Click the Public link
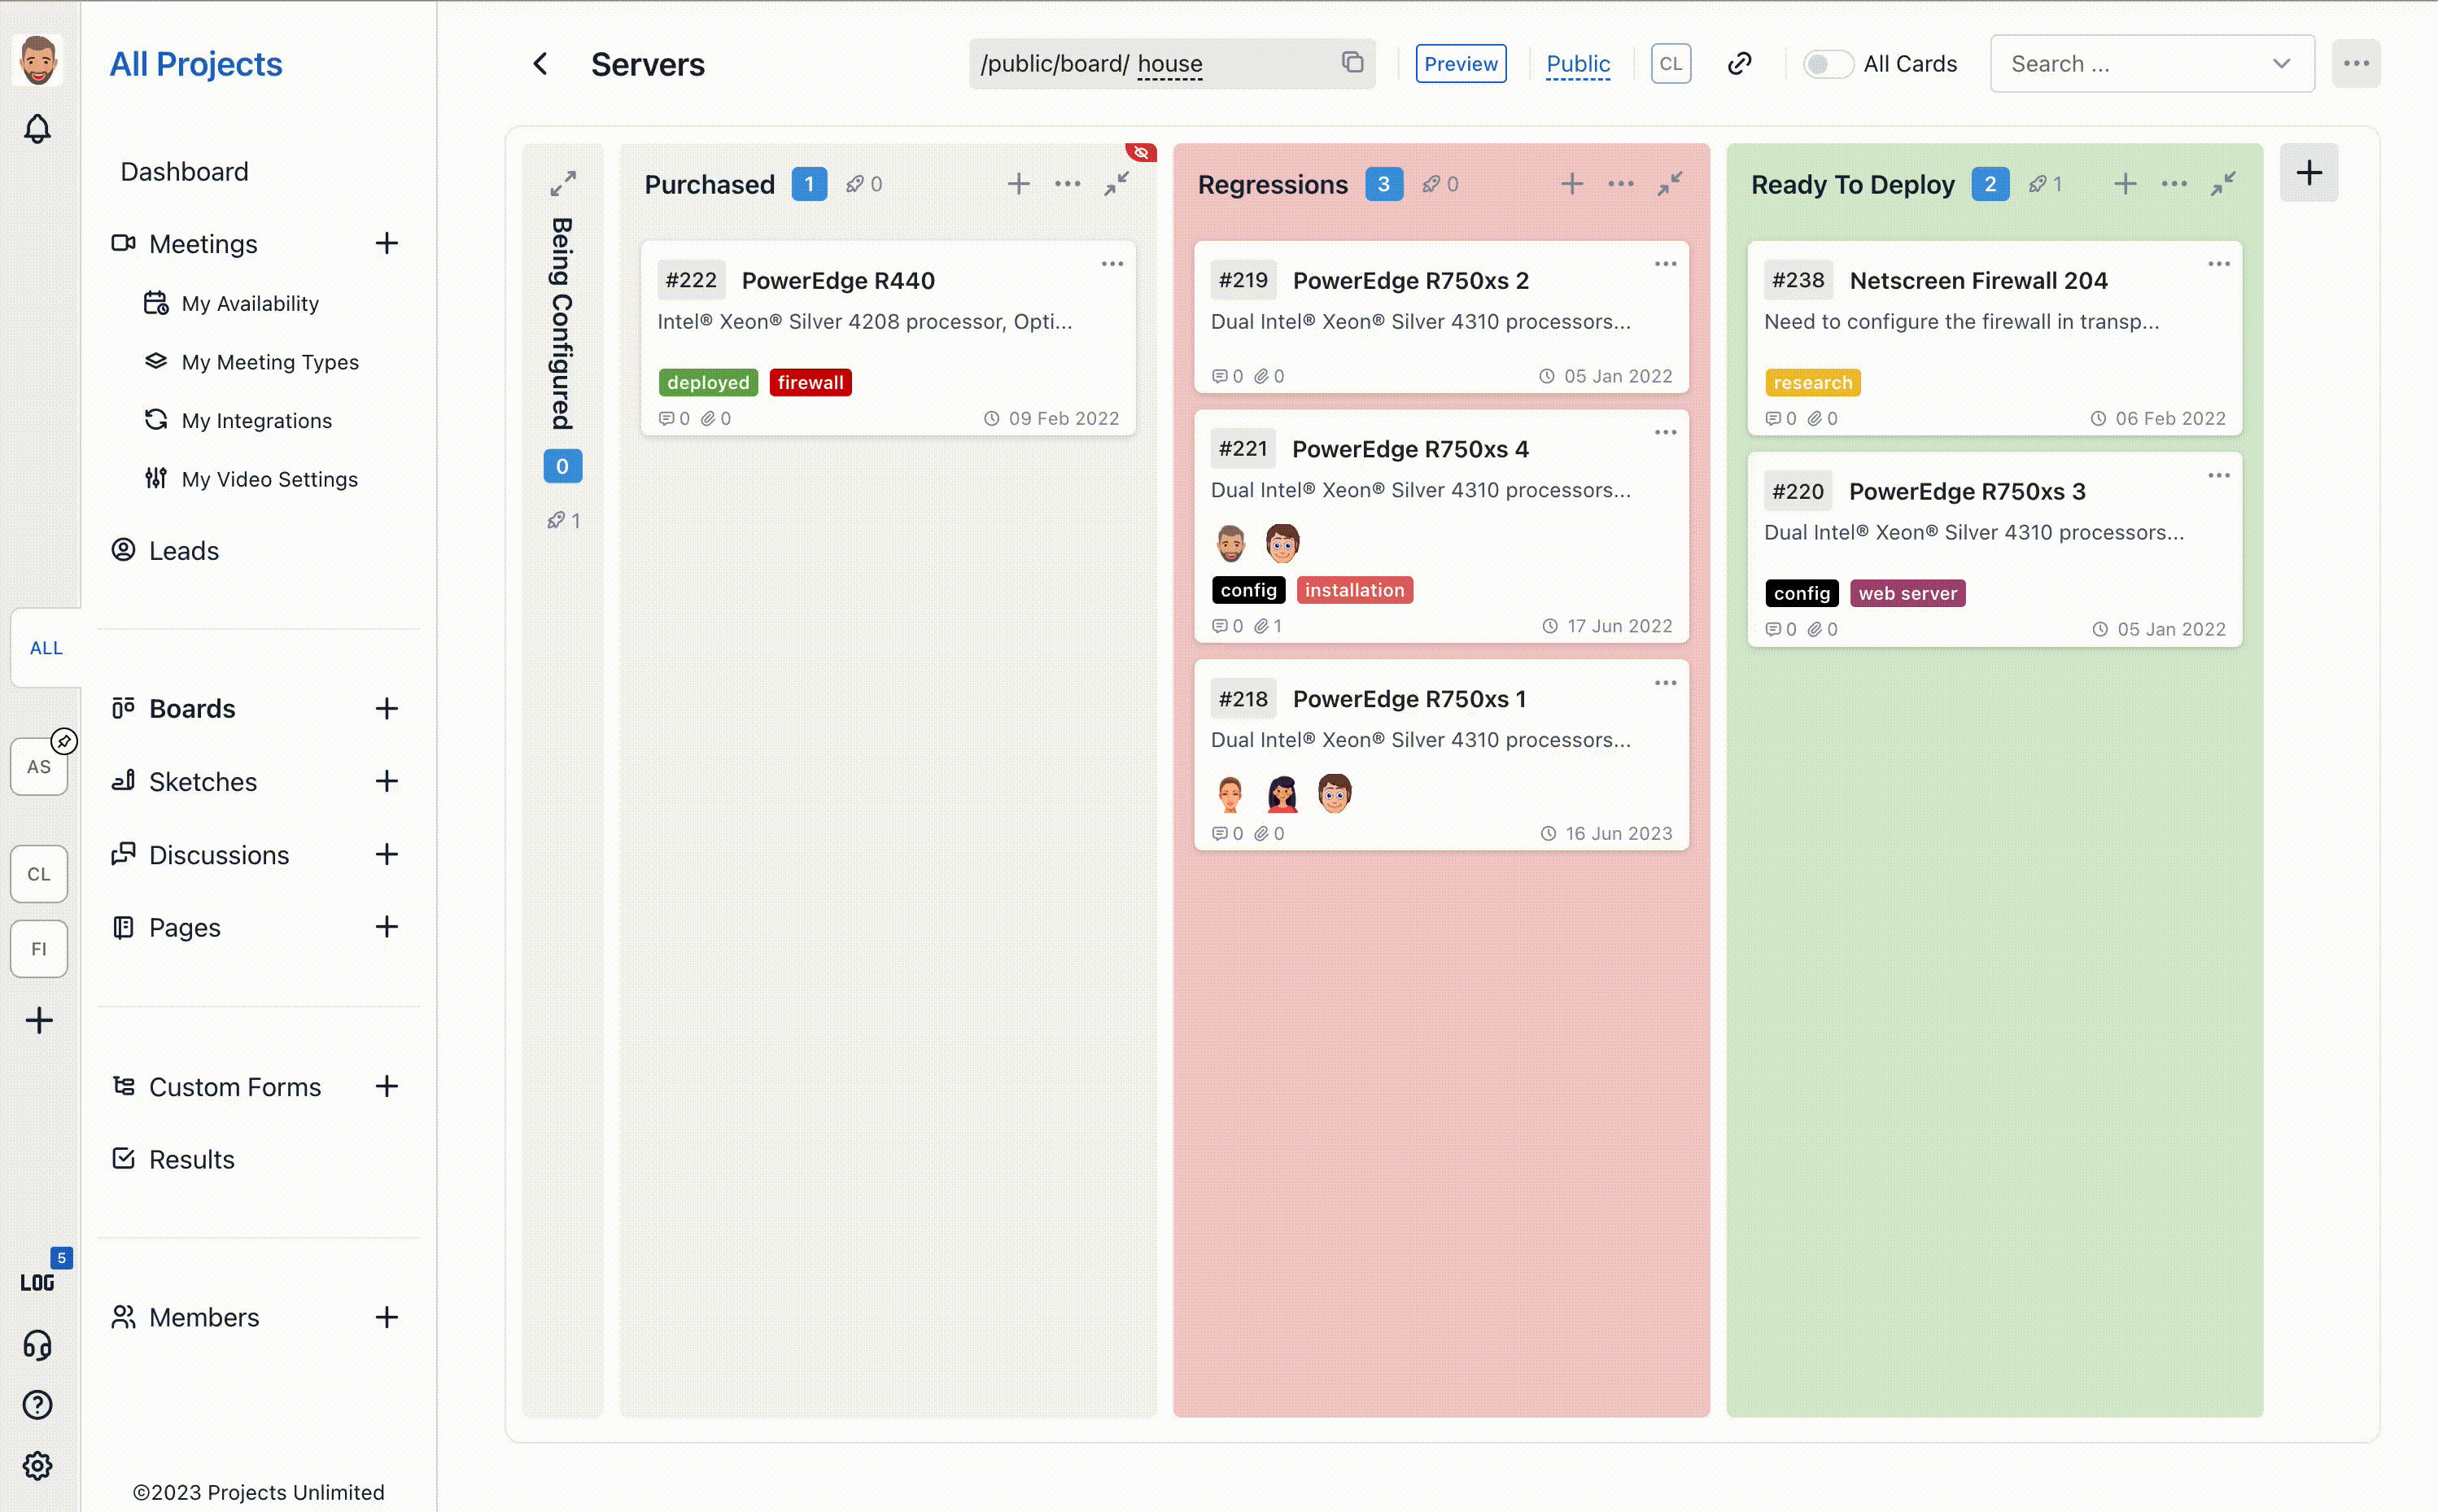The image size is (2438, 1512). pyautogui.click(x=1577, y=64)
